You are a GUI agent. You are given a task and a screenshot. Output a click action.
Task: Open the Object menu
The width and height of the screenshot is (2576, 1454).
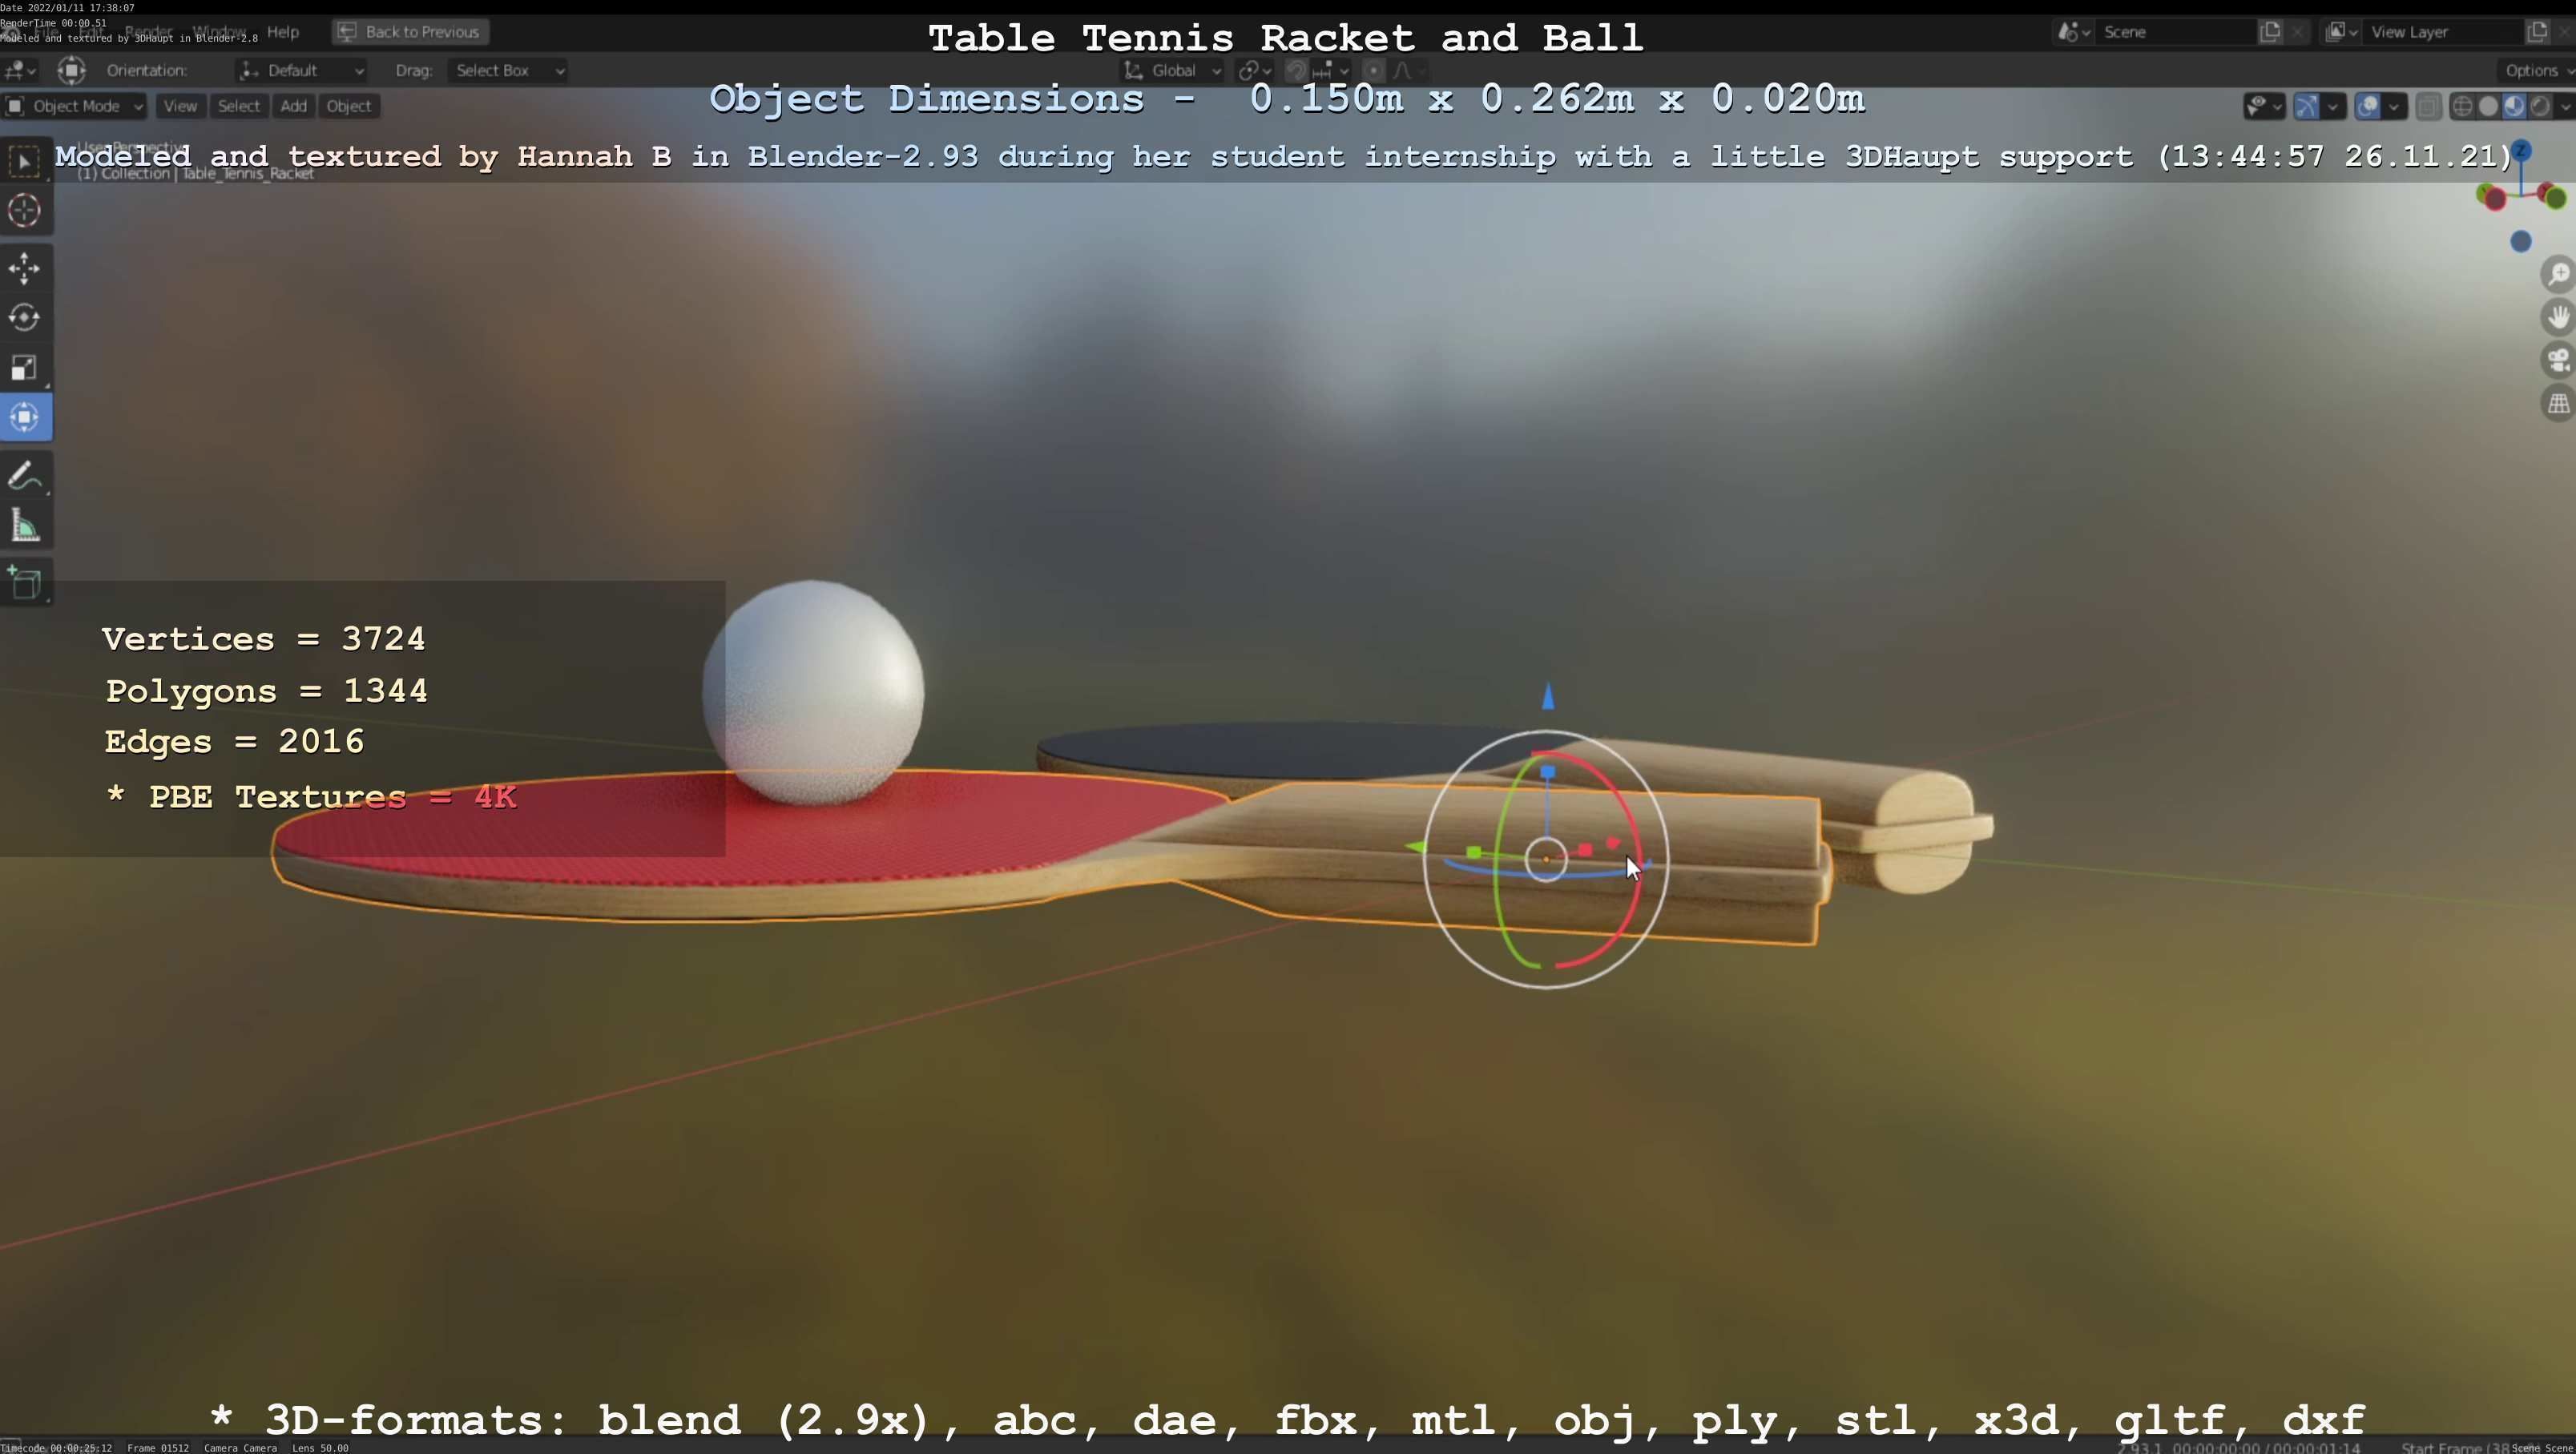tap(348, 106)
